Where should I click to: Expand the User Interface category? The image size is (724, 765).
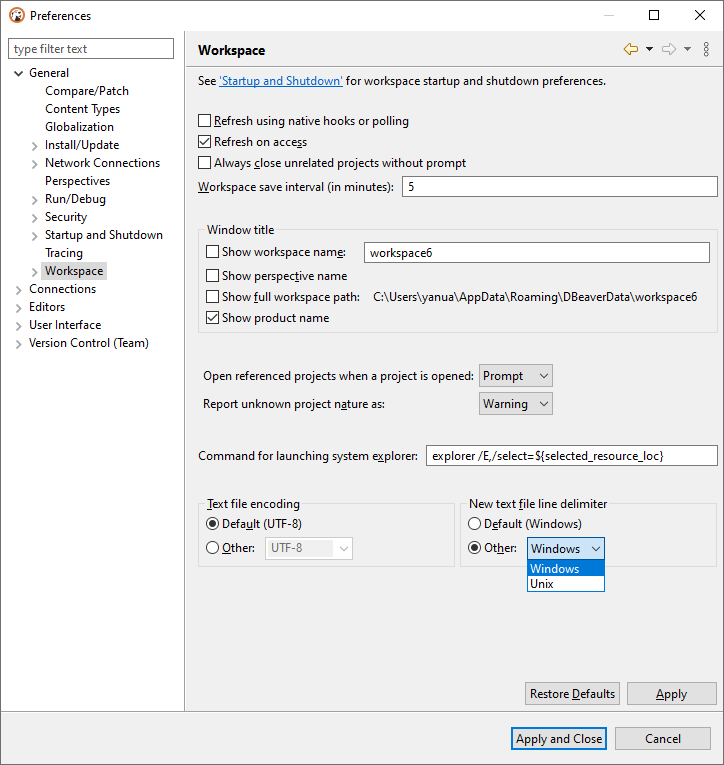[19, 326]
